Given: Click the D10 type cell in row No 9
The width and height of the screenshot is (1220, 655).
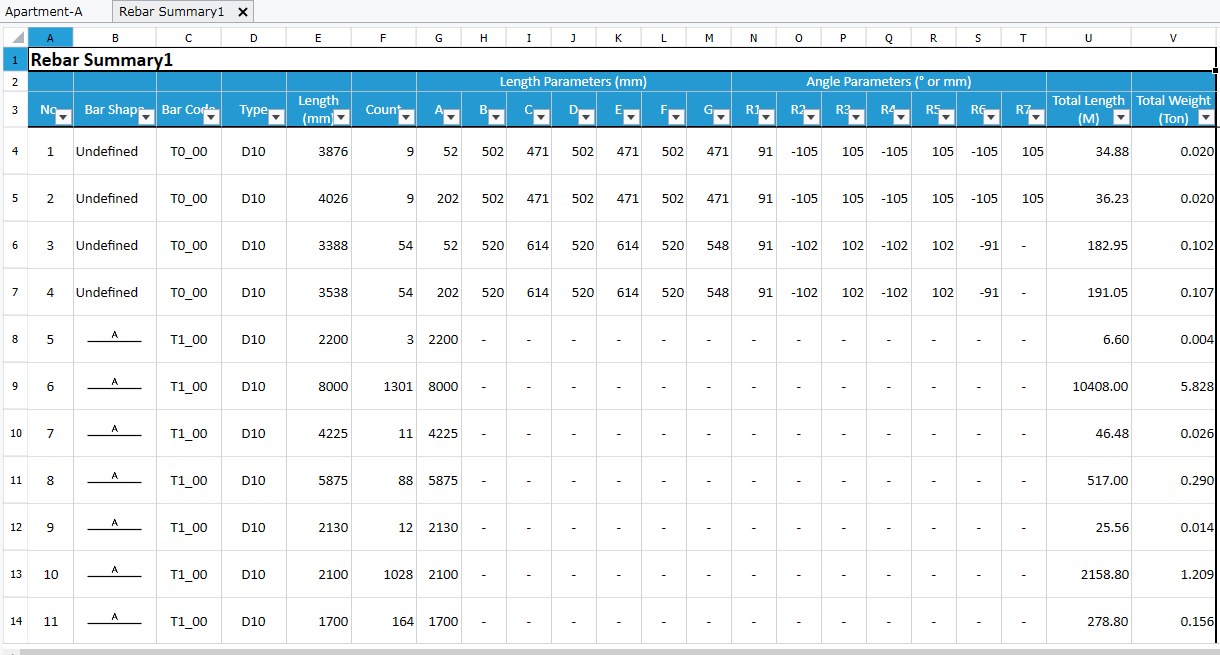Looking at the screenshot, I should pos(253,527).
